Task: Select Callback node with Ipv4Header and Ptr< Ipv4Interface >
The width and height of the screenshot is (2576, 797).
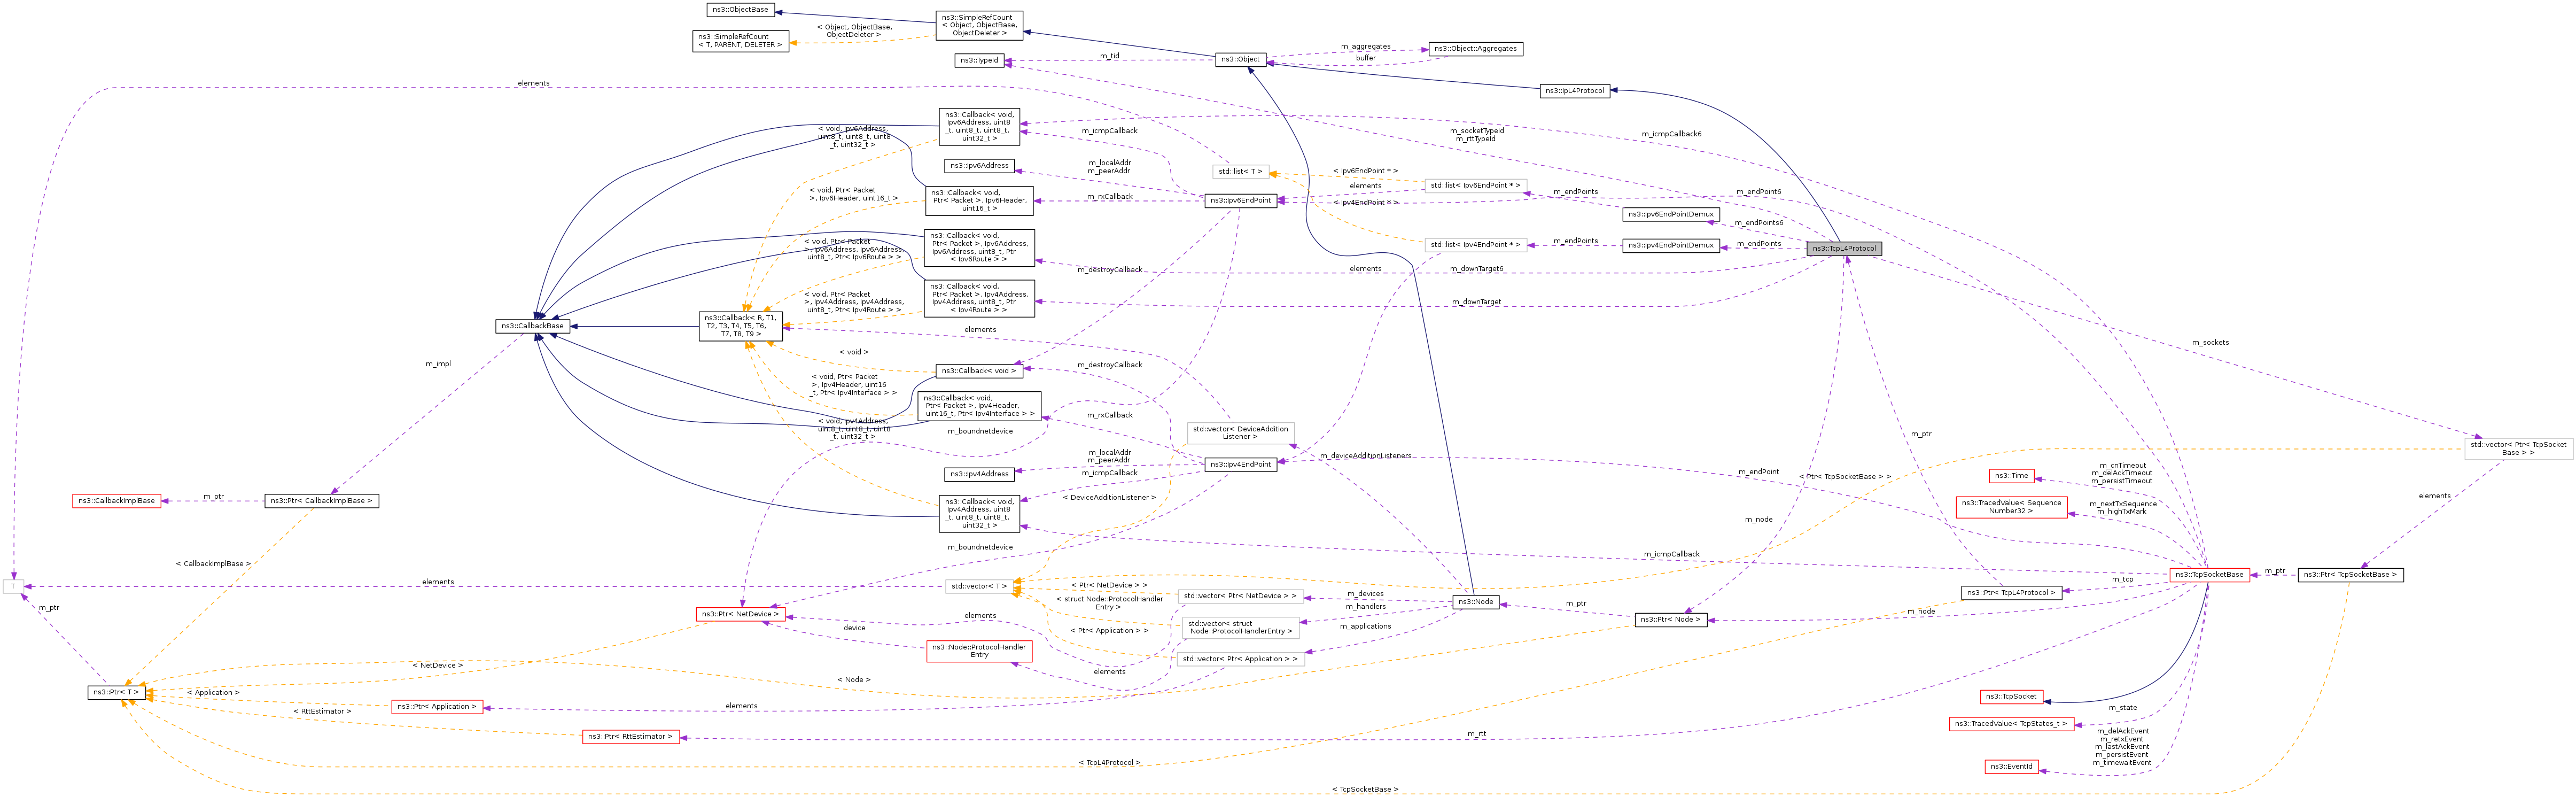Action: pyautogui.click(x=979, y=406)
